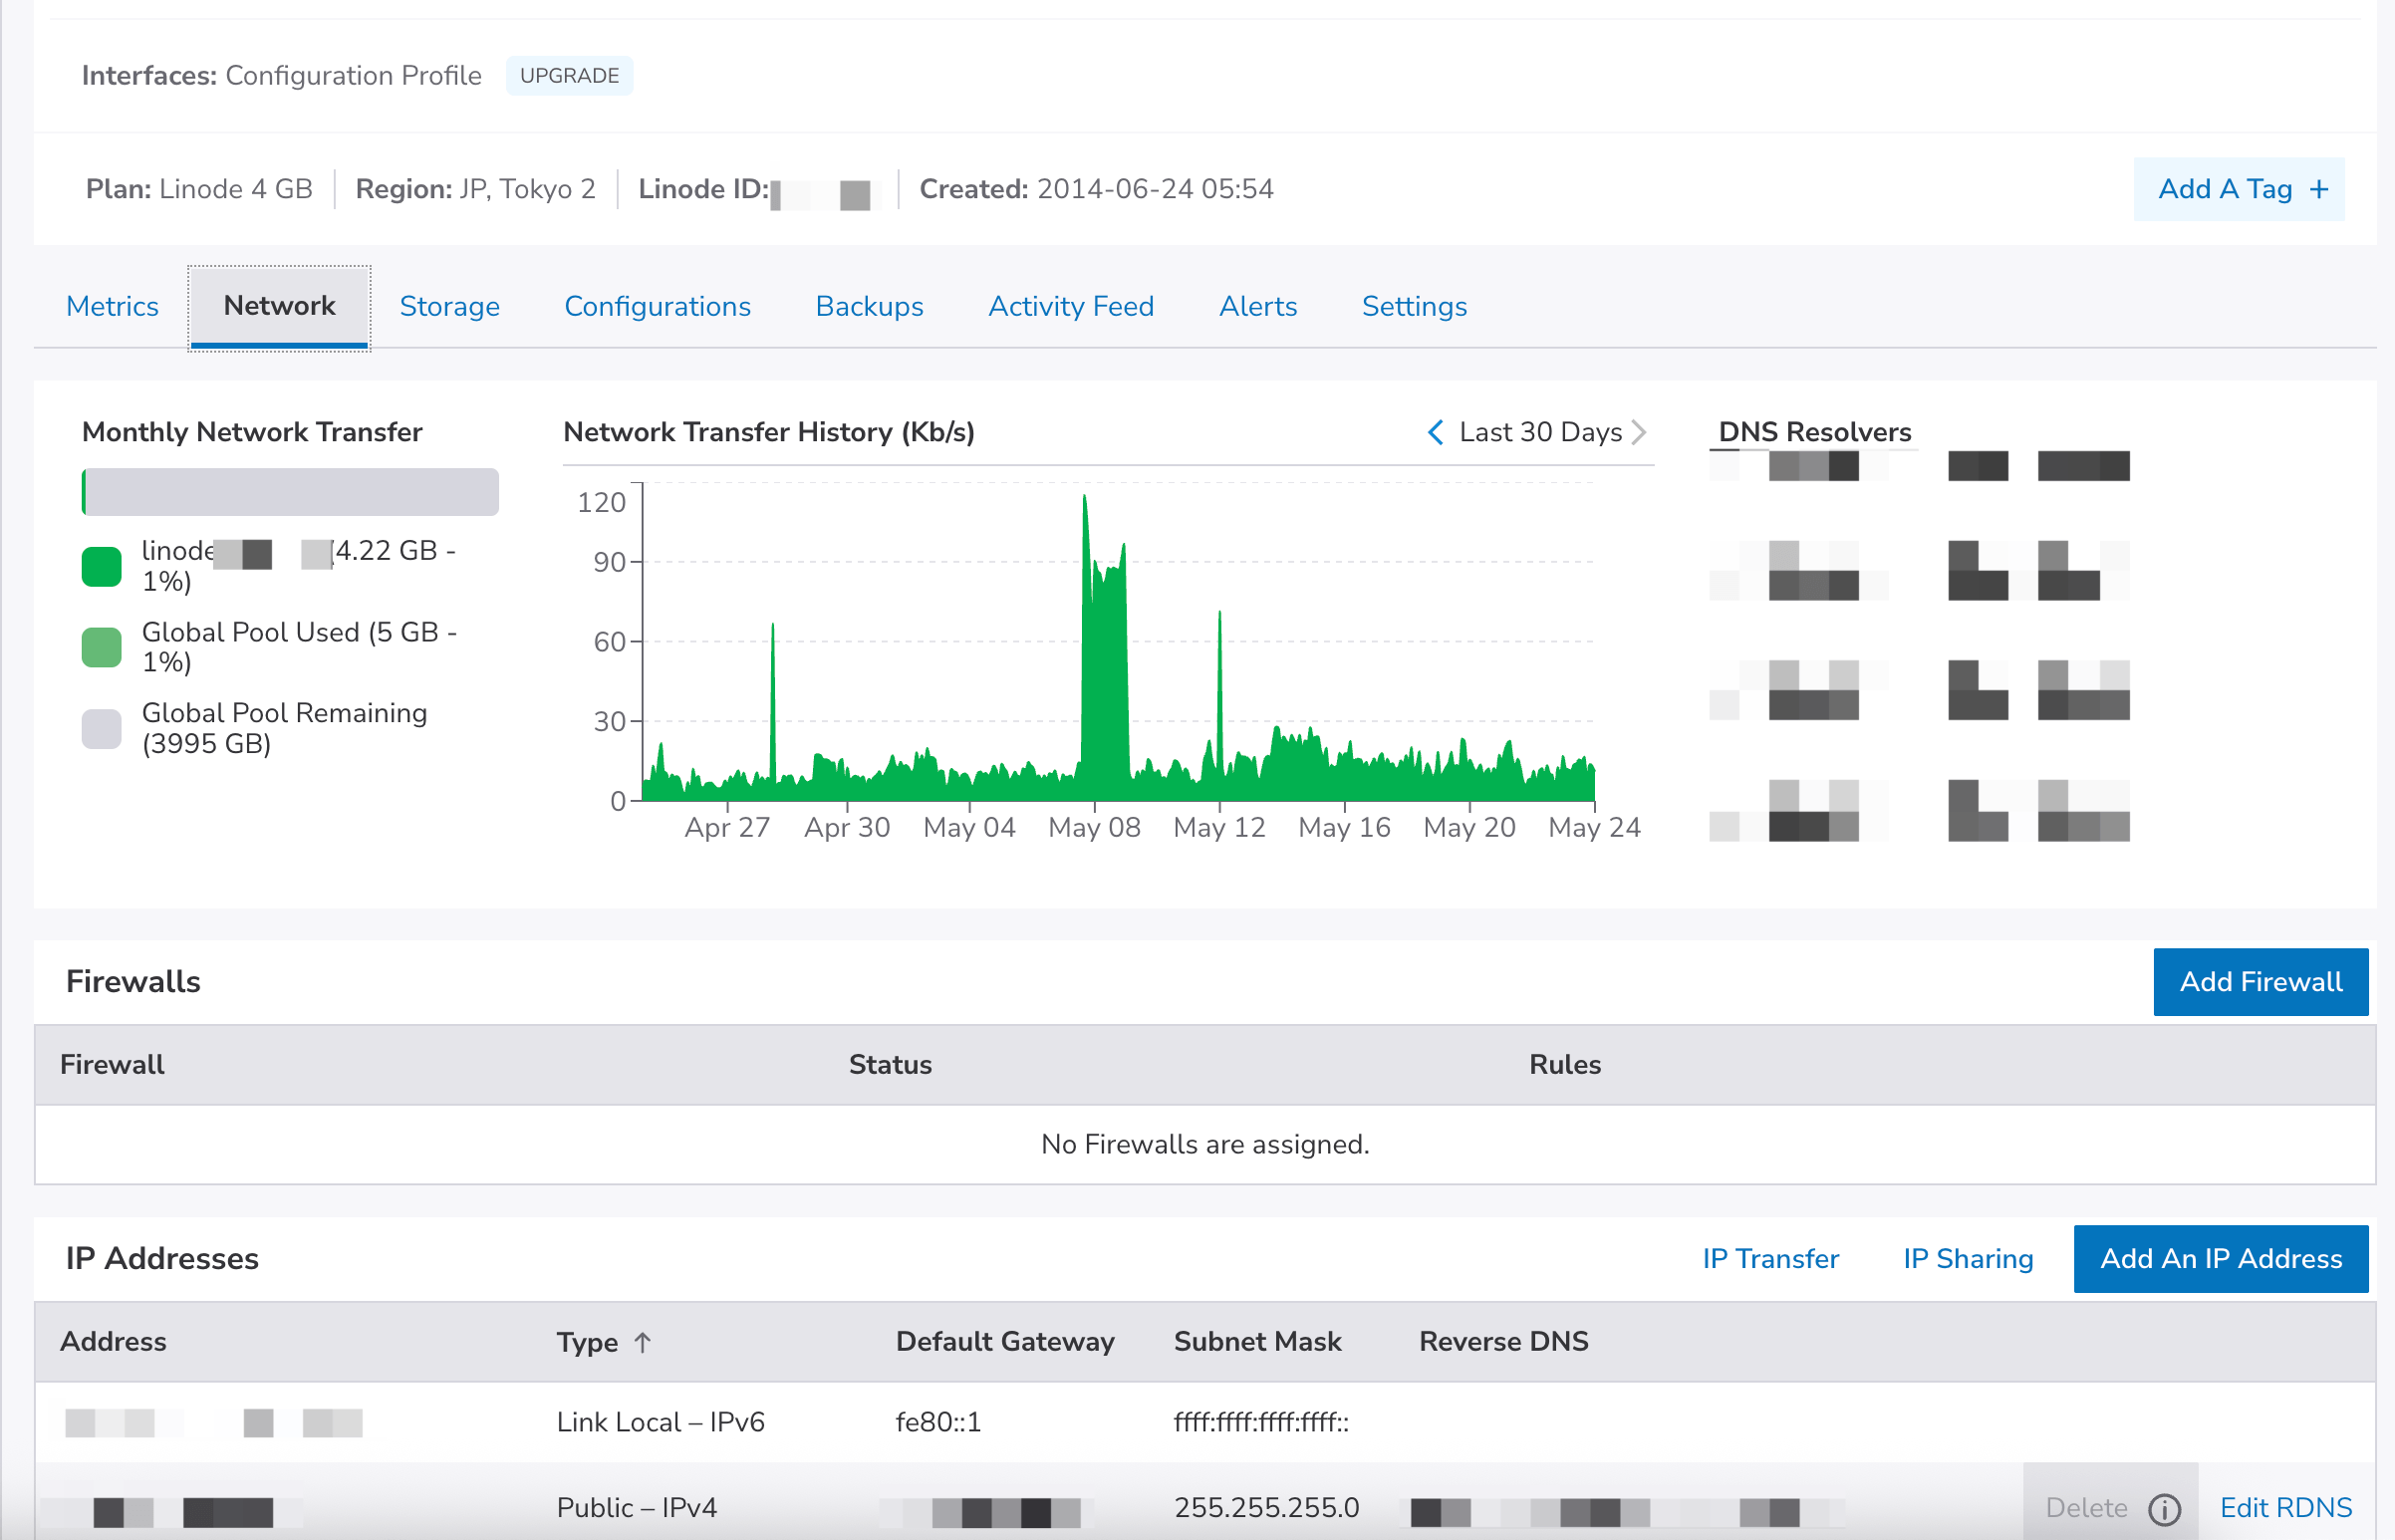This screenshot has height=1540, width=2395.
Task: Open the IP Sharing link
Action: (1968, 1259)
